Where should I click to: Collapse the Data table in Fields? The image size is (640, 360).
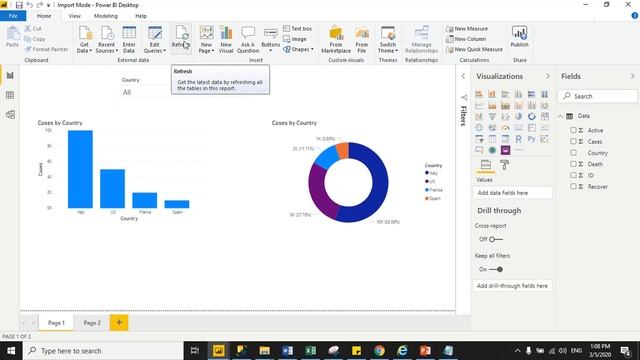(560, 116)
